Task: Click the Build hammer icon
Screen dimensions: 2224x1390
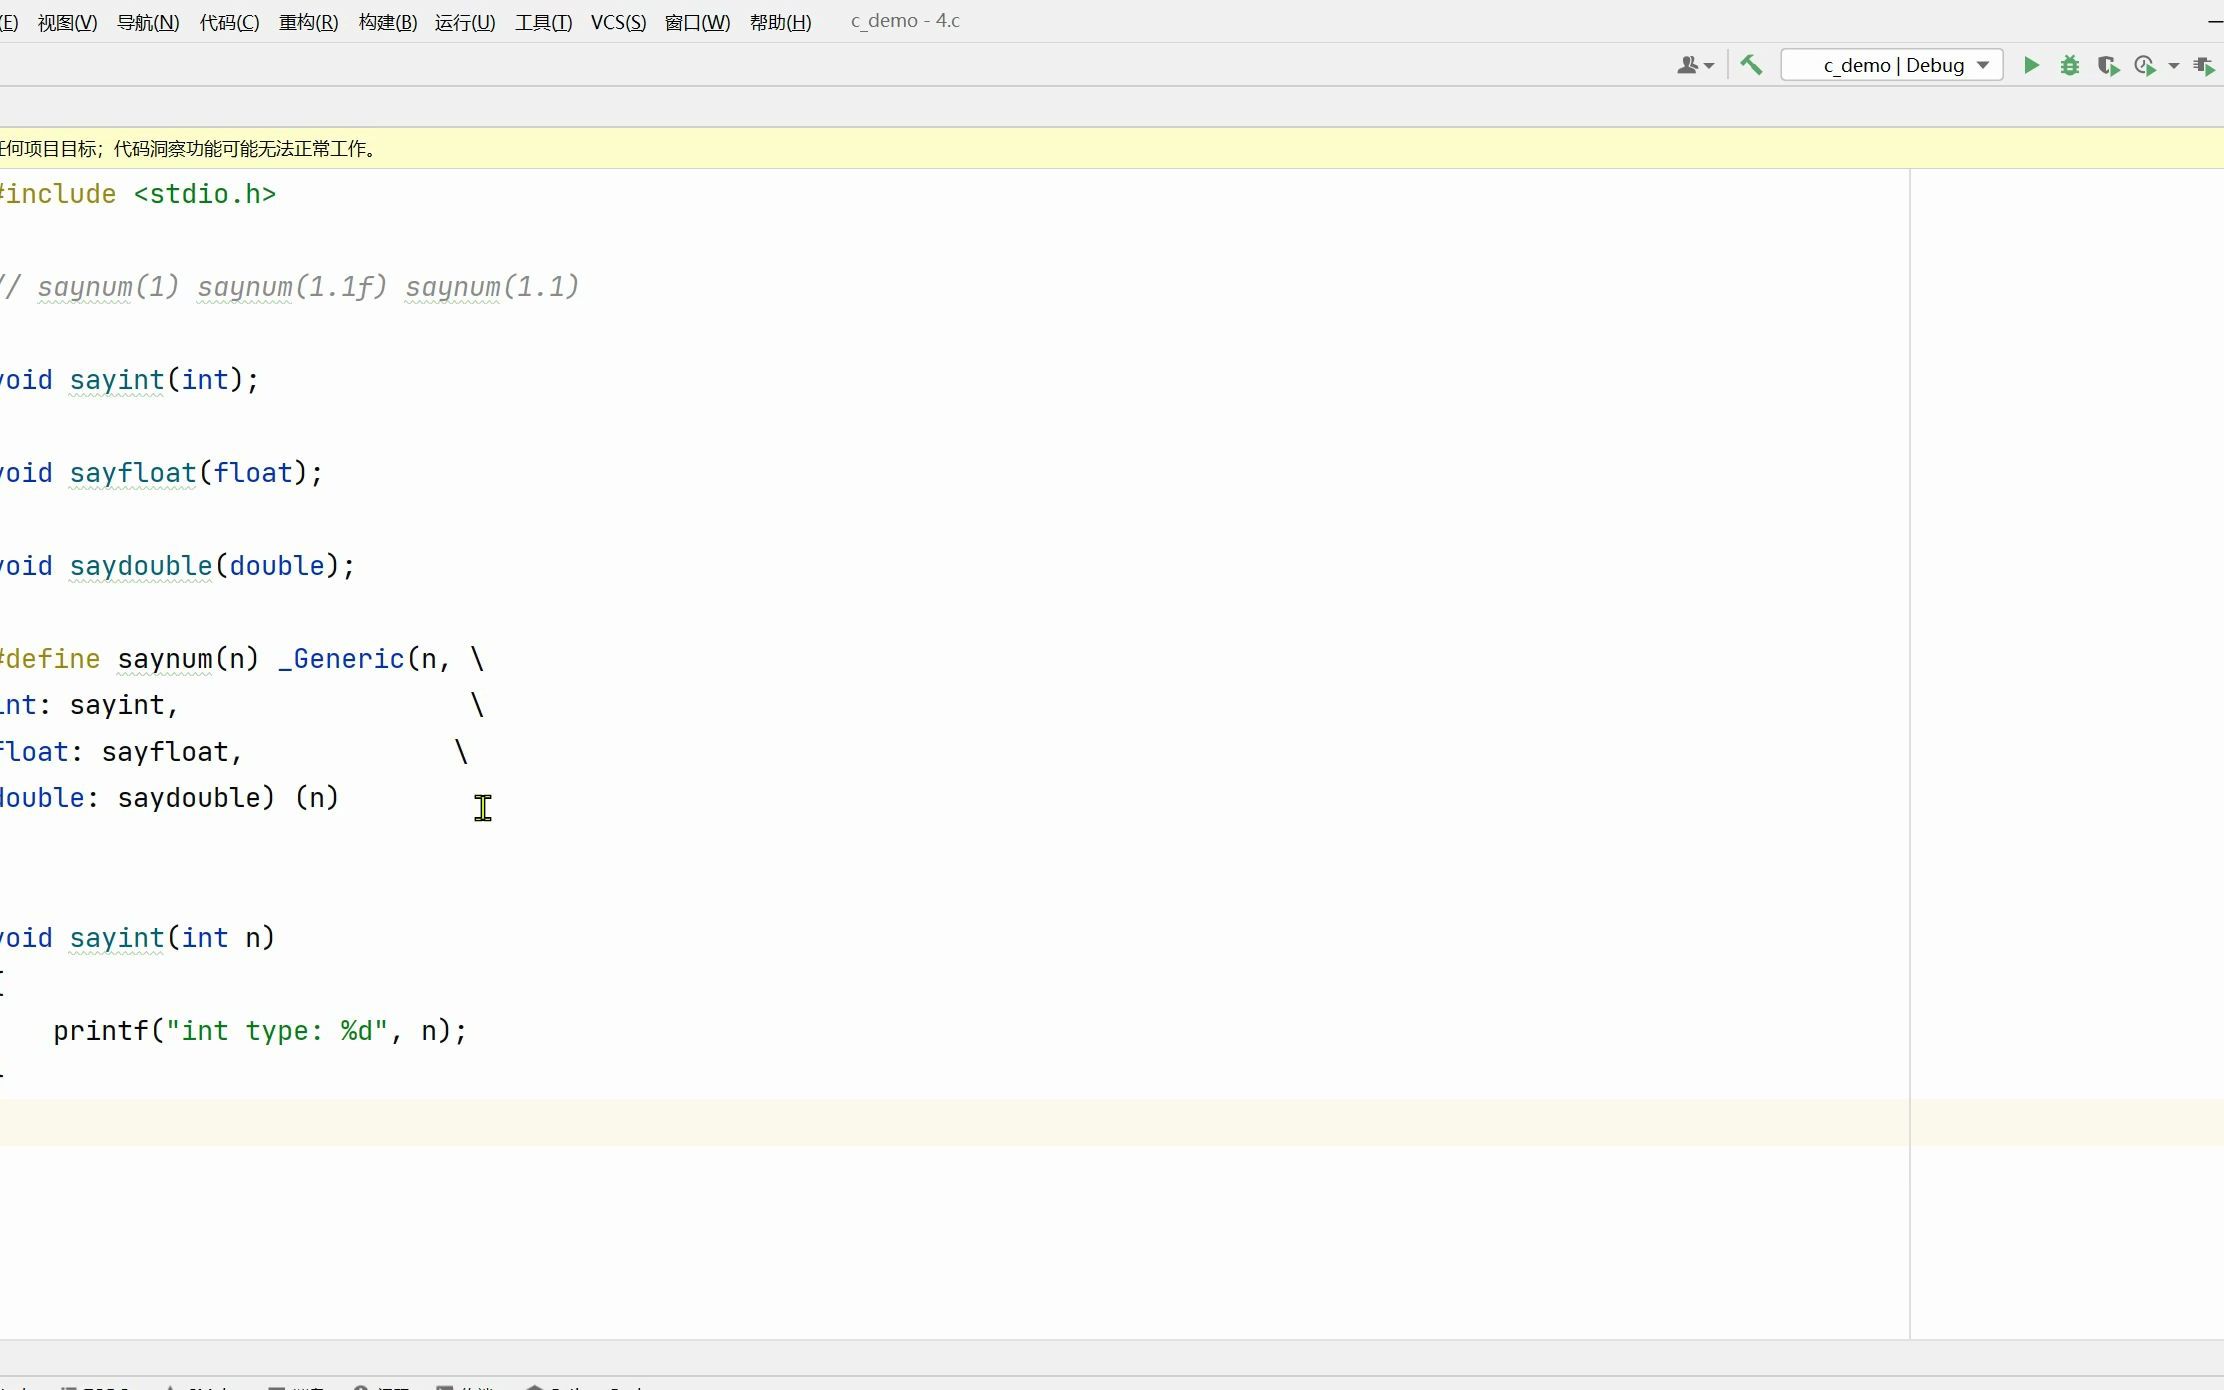Action: pos(1751,65)
